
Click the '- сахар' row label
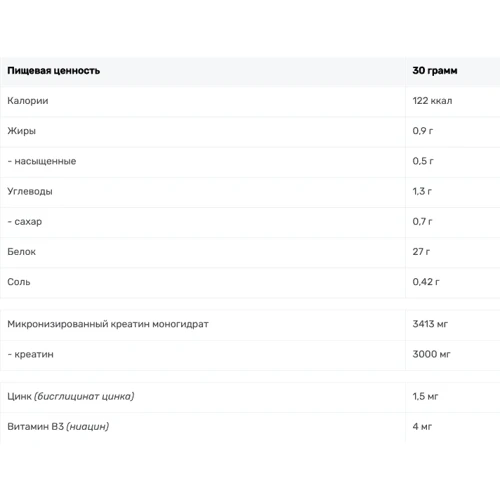25,222
